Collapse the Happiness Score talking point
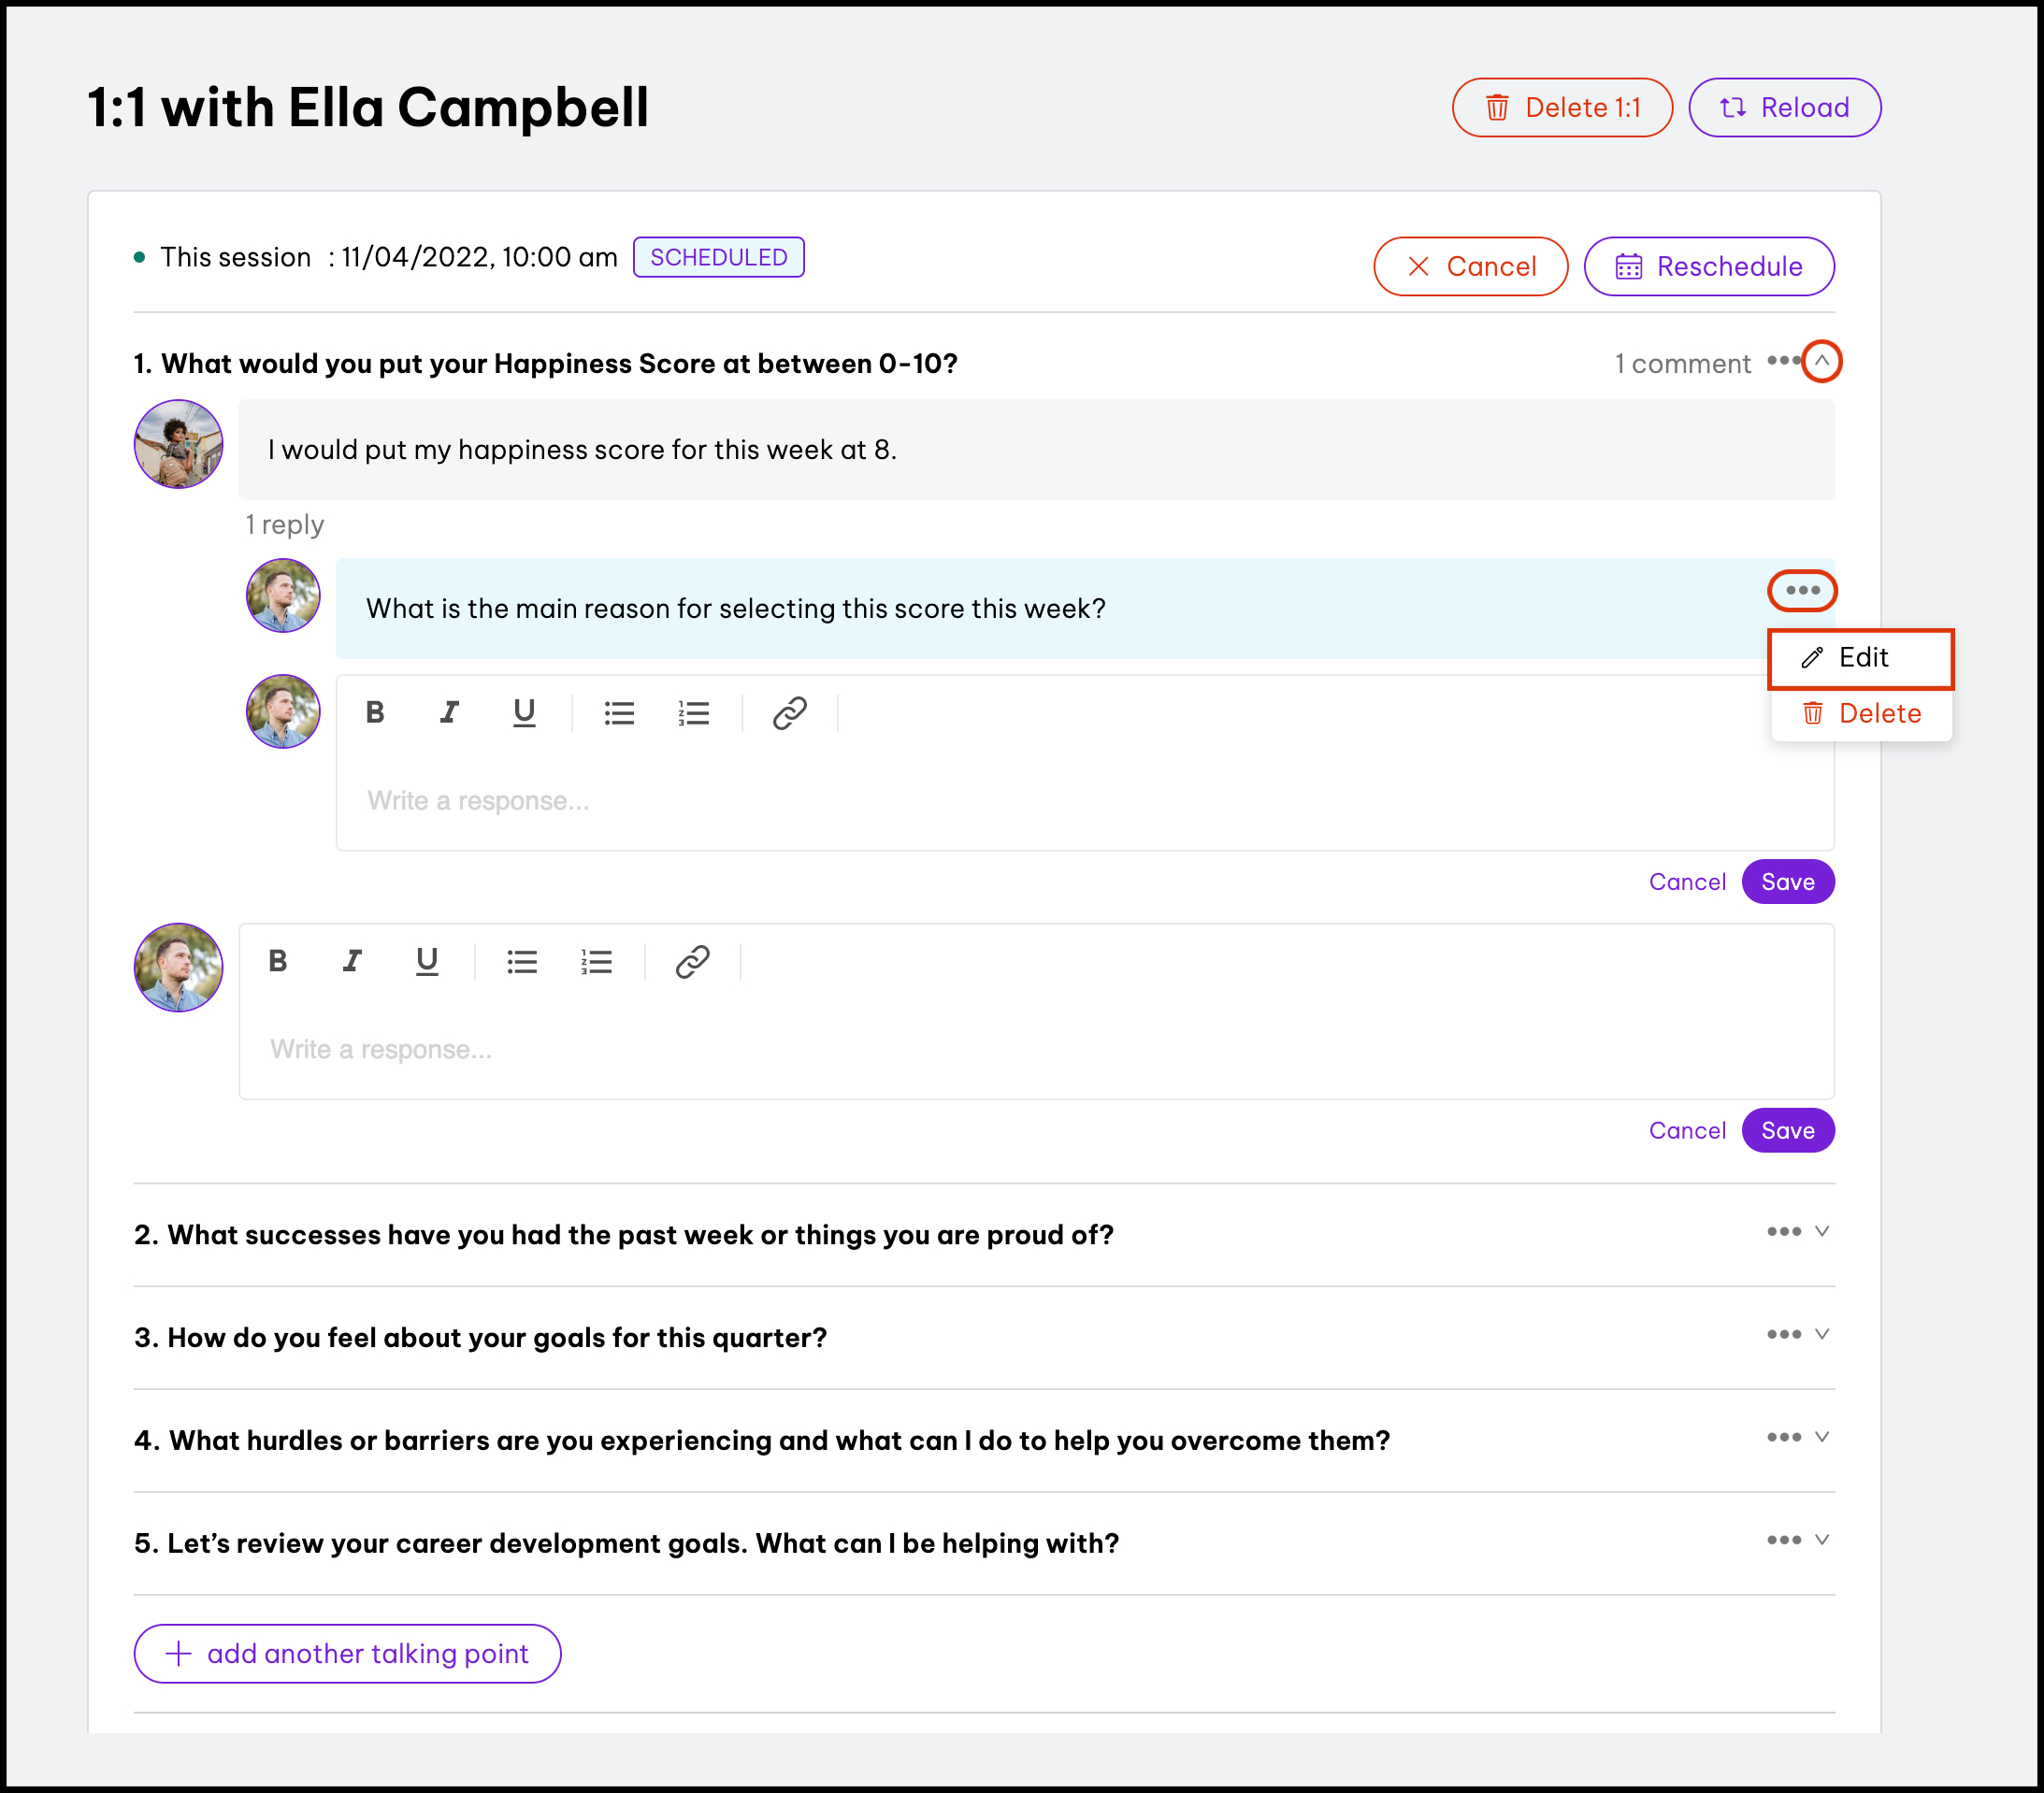Image resolution: width=2044 pixels, height=1793 pixels. [x=1821, y=361]
